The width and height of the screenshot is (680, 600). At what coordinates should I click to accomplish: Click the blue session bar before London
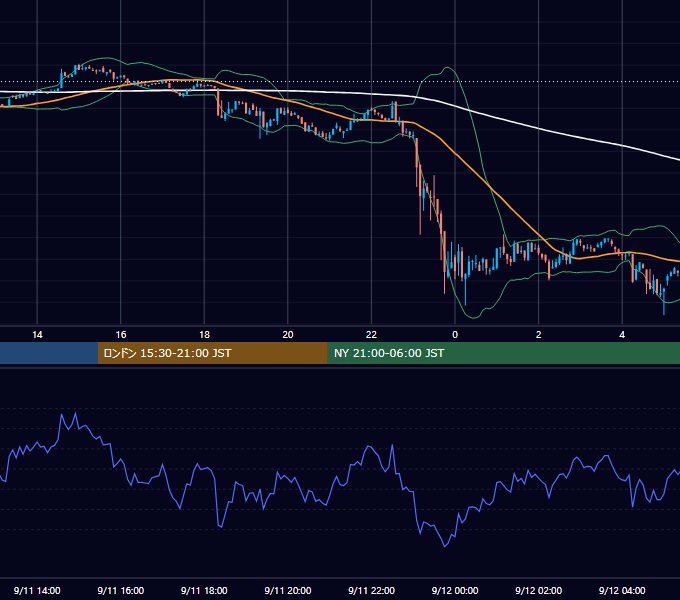click(x=49, y=353)
